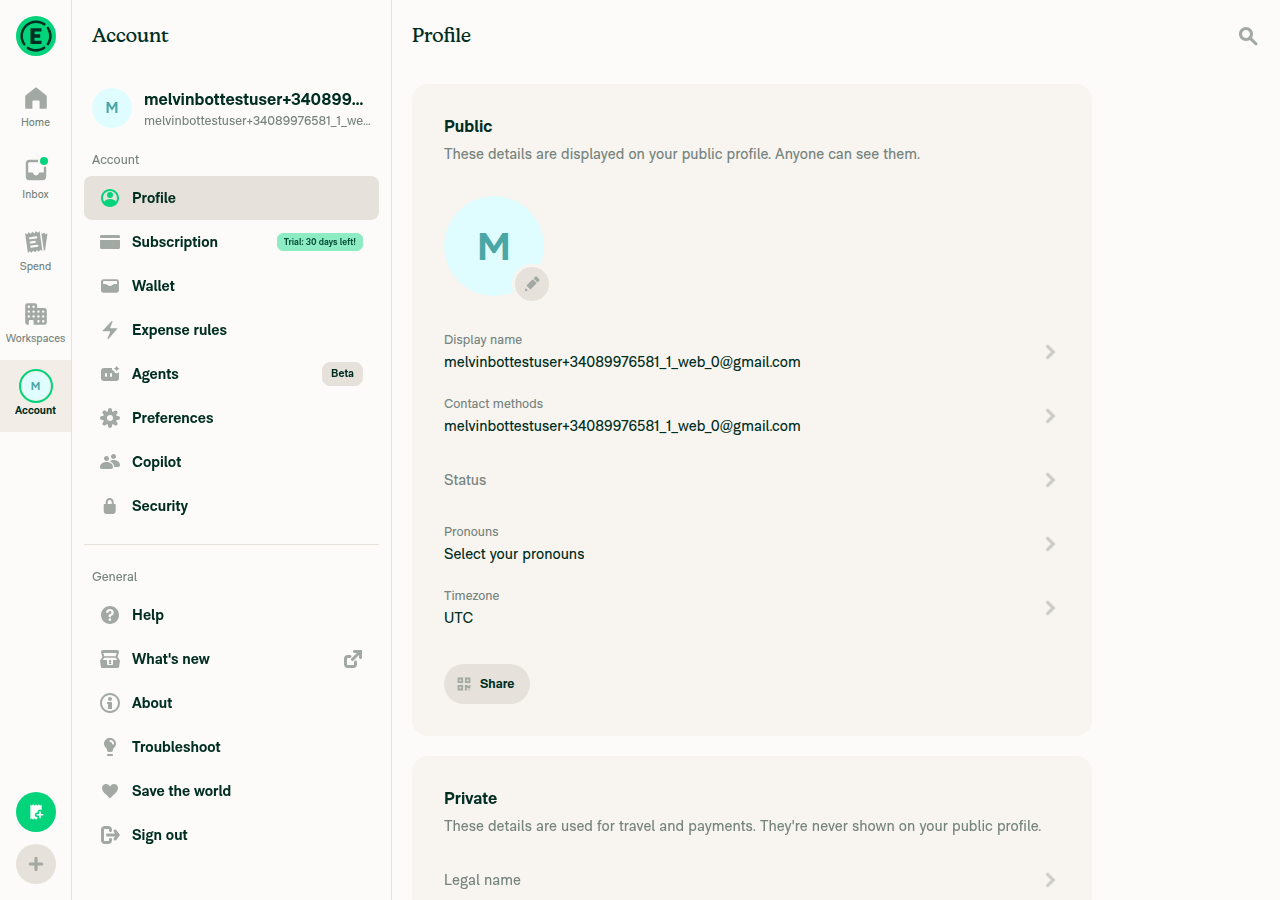This screenshot has height=900, width=1280.
Task: Open Subscription settings
Action: point(231,242)
